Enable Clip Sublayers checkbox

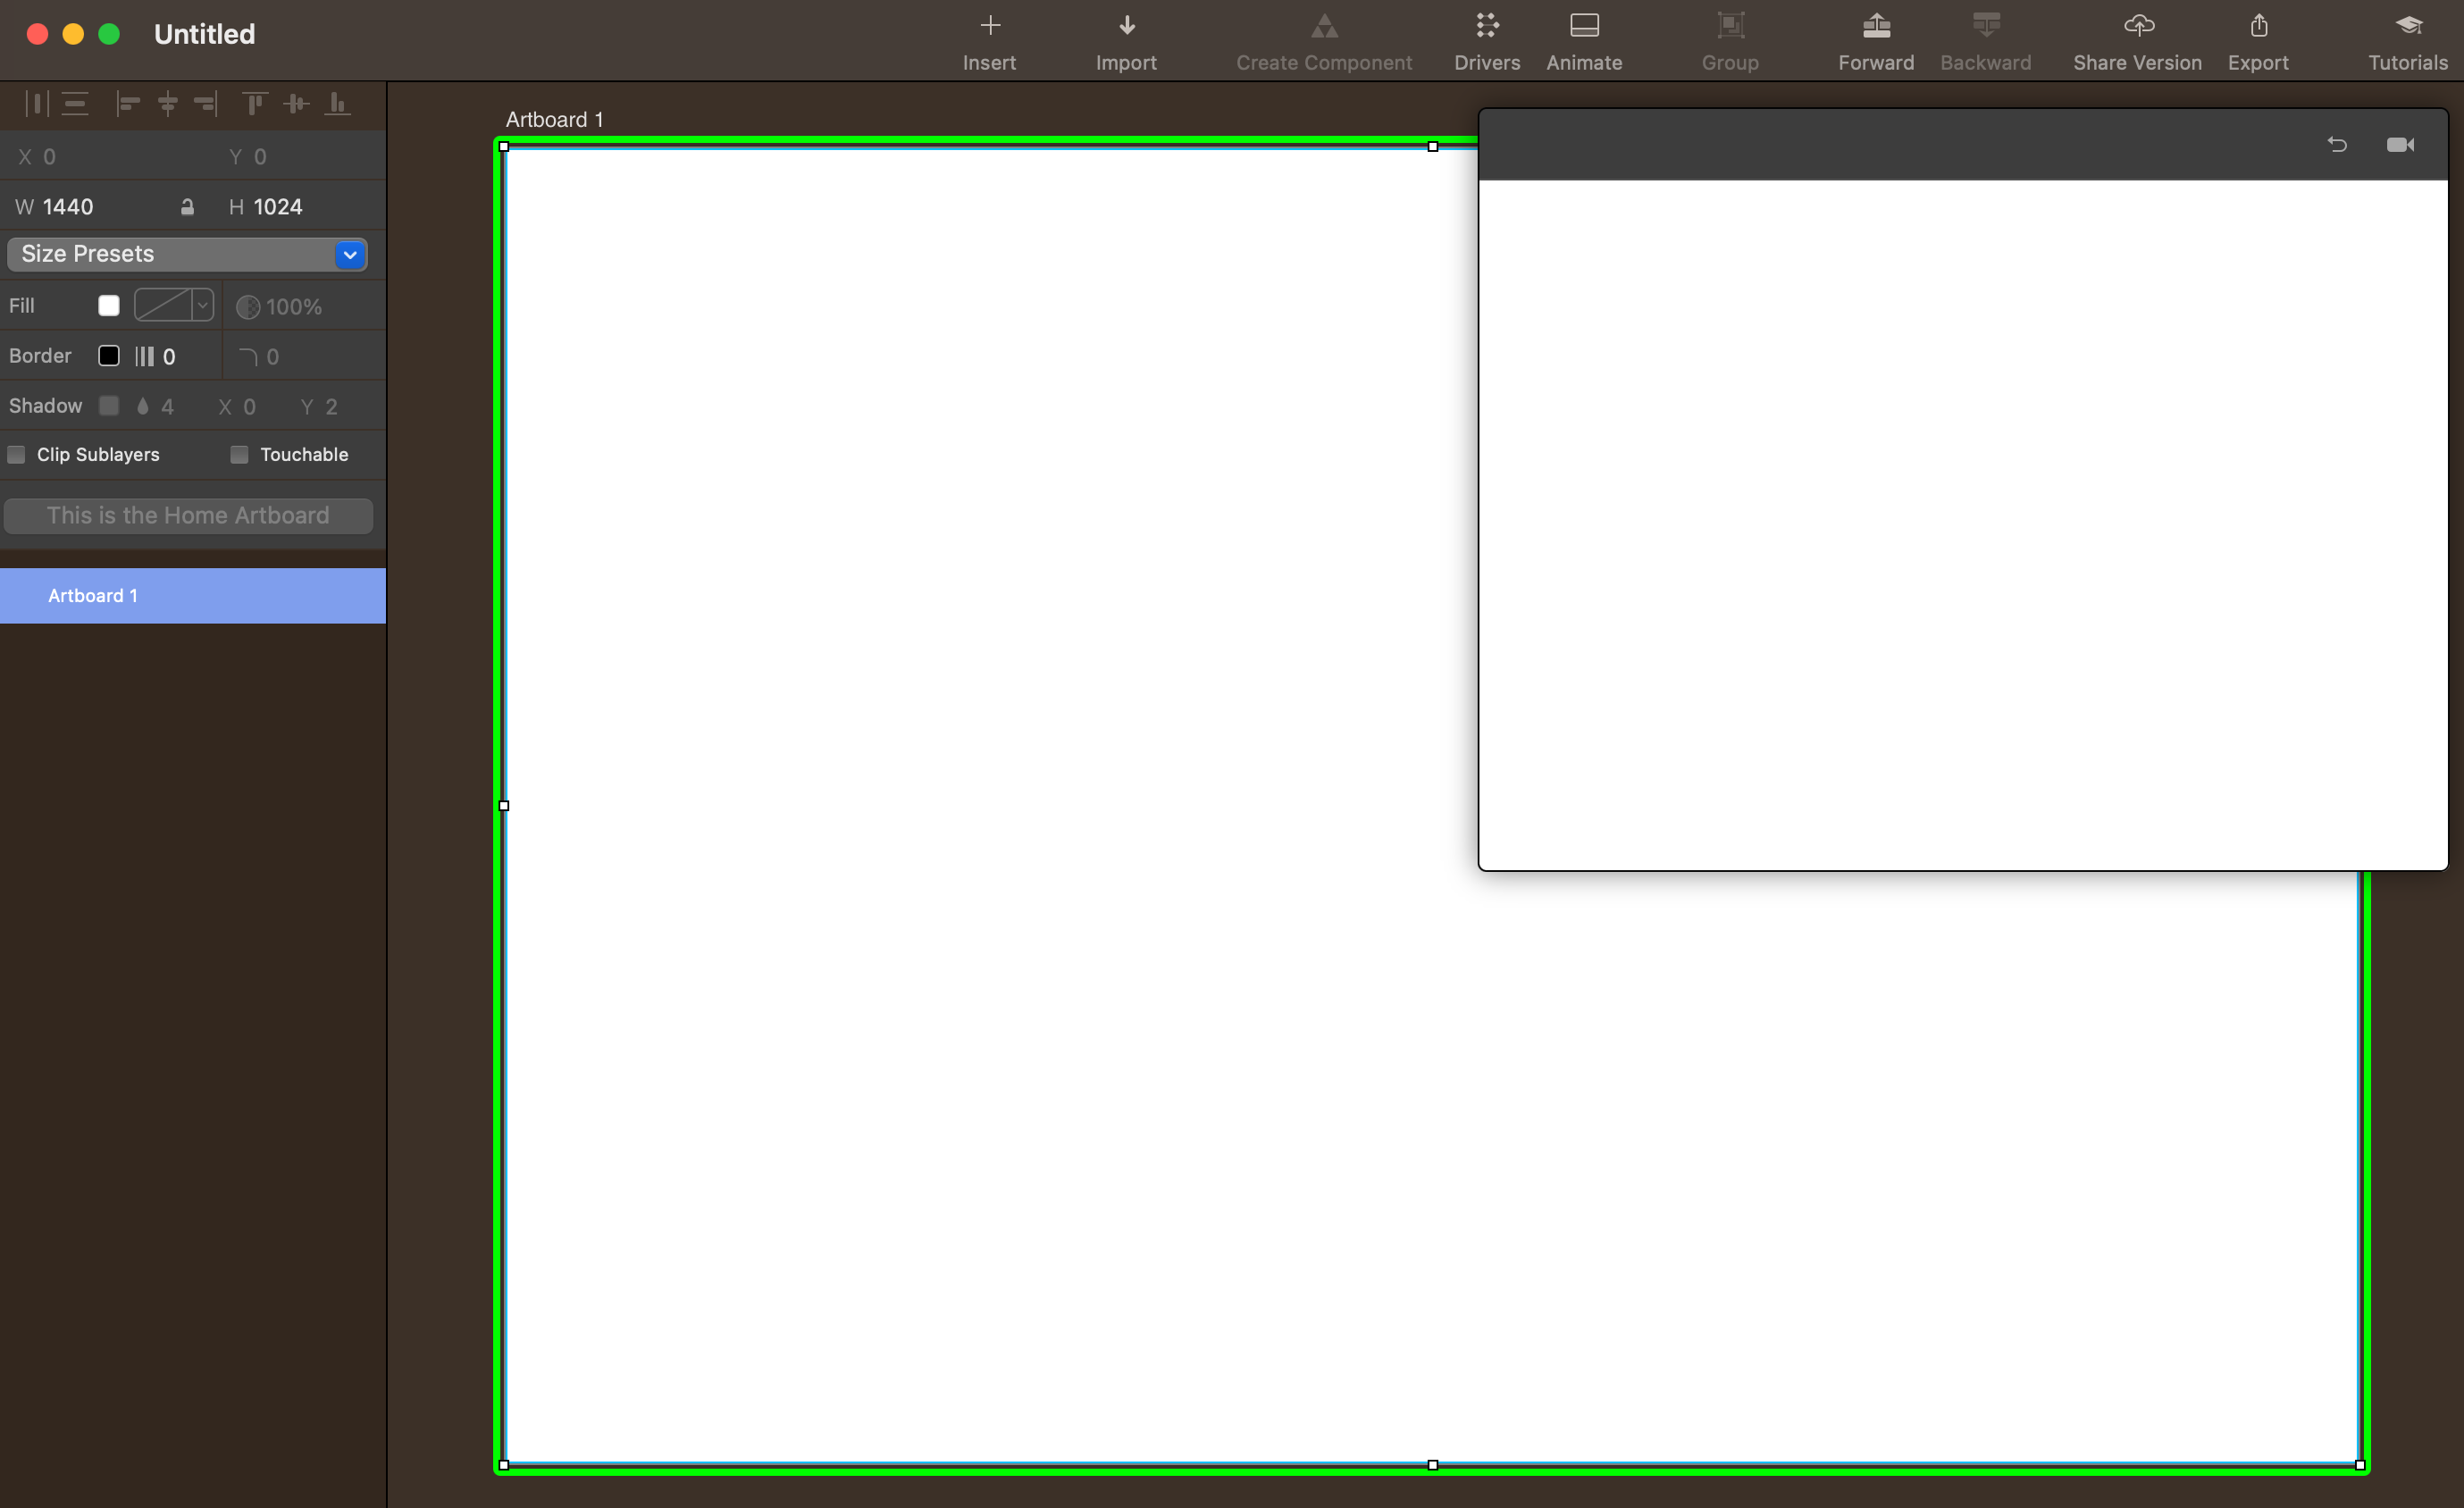point(16,455)
